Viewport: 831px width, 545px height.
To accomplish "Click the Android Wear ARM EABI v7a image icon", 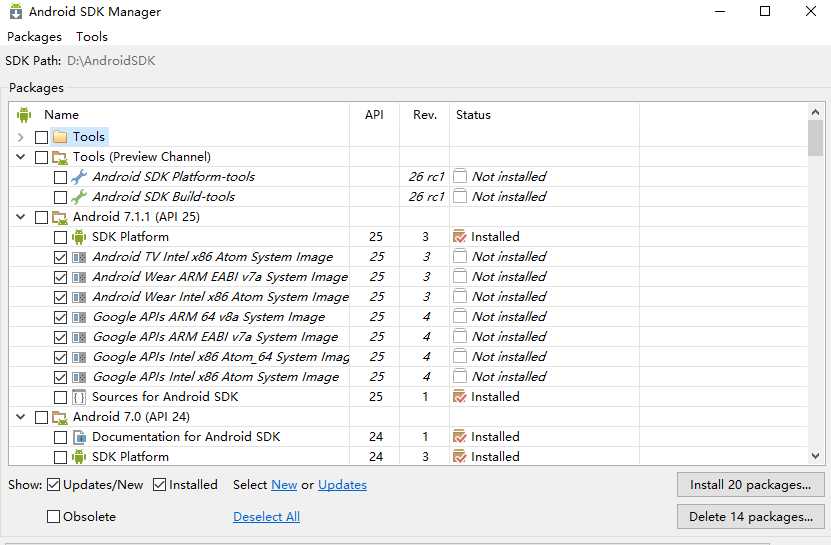I will [x=79, y=277].
